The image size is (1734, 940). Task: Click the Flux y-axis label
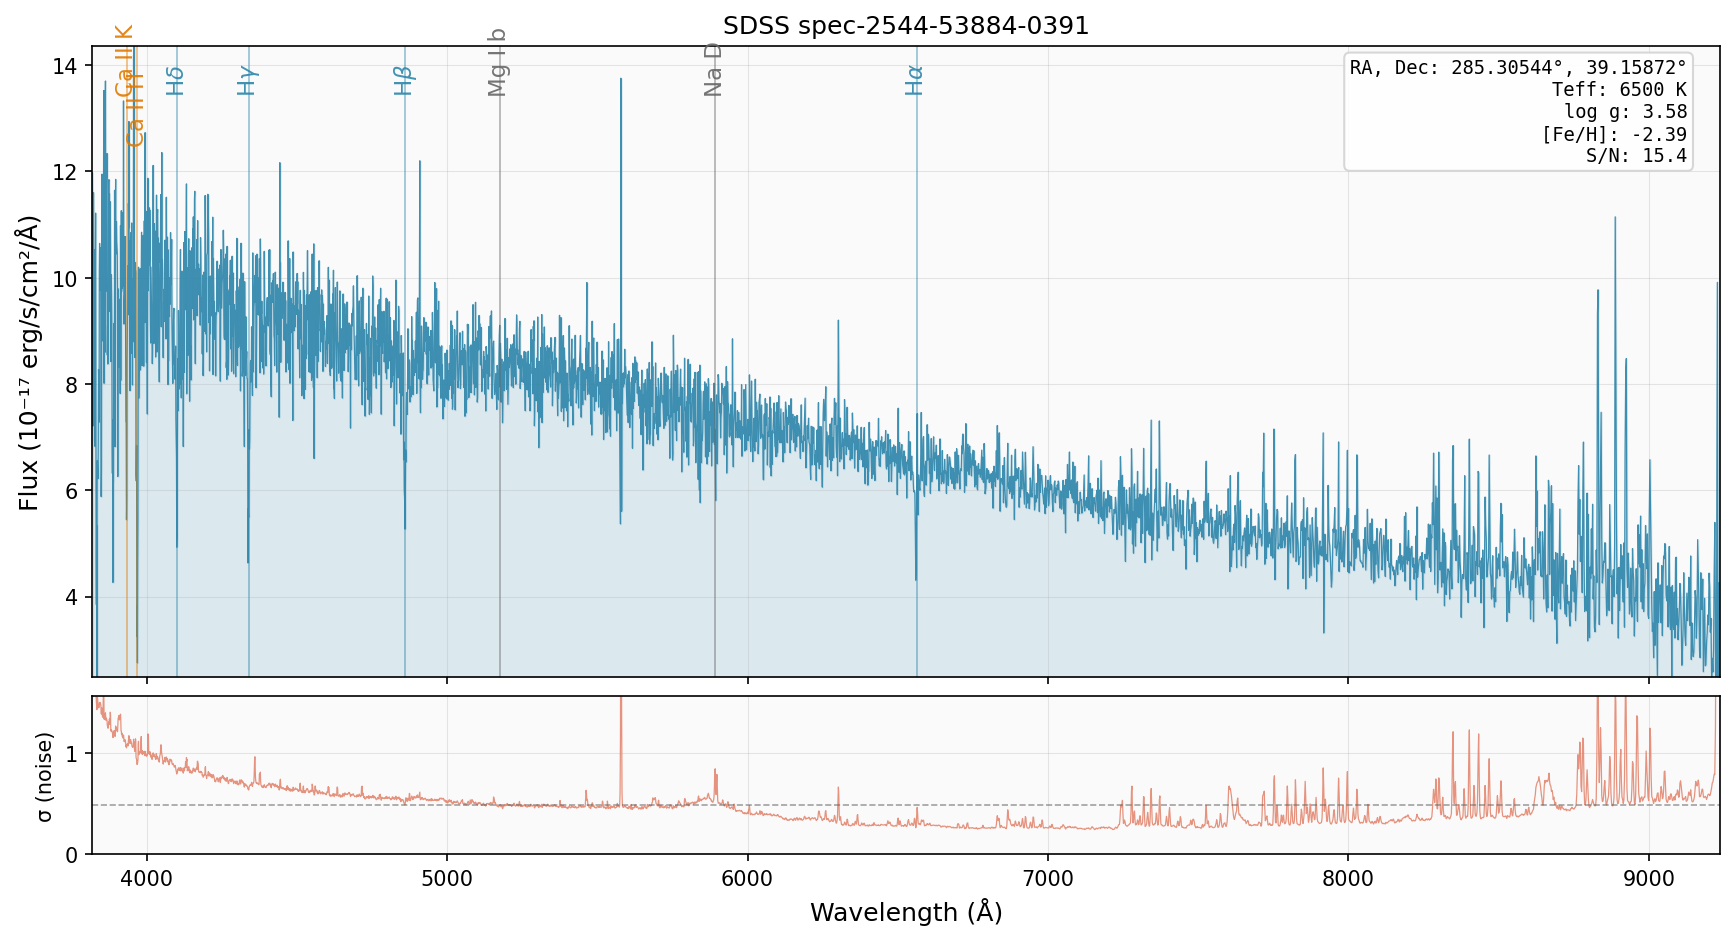[x=28, y=362]
